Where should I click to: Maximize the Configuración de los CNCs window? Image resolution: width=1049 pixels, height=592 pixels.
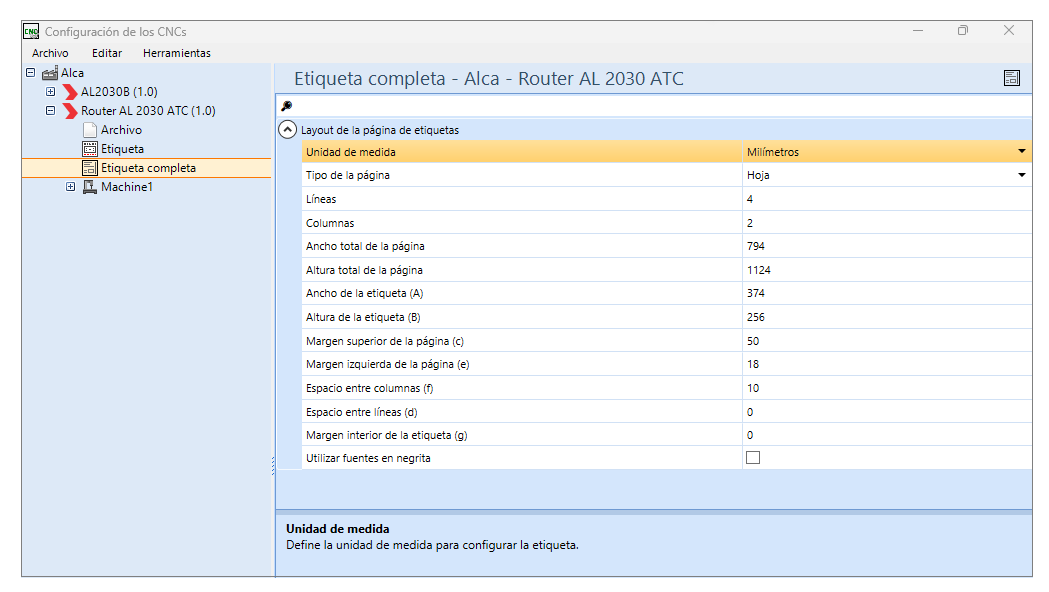963,30
